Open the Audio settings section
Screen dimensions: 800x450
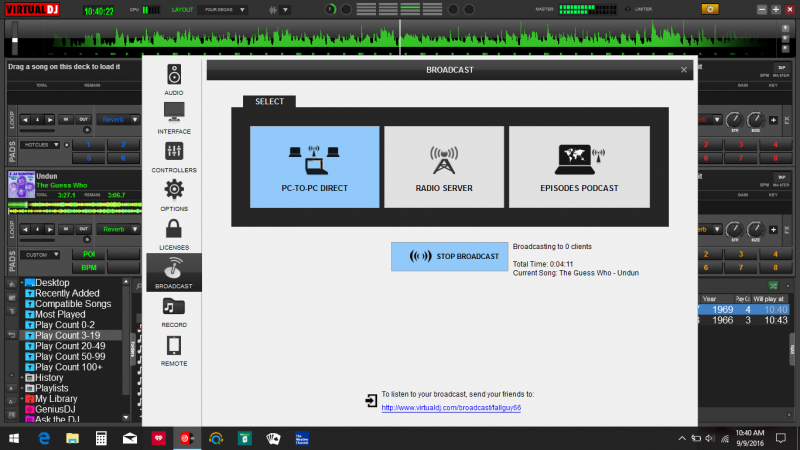point(173,78)
